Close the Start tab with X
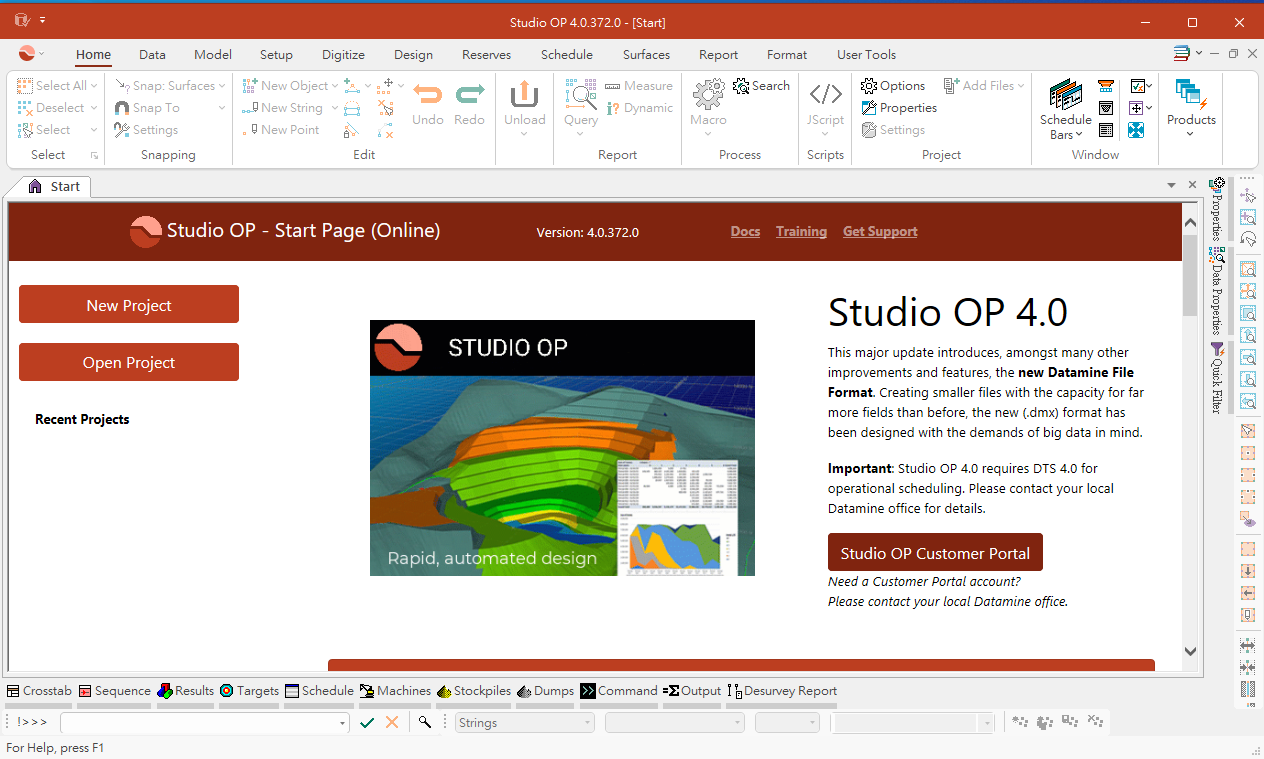 click(1192, 185)
